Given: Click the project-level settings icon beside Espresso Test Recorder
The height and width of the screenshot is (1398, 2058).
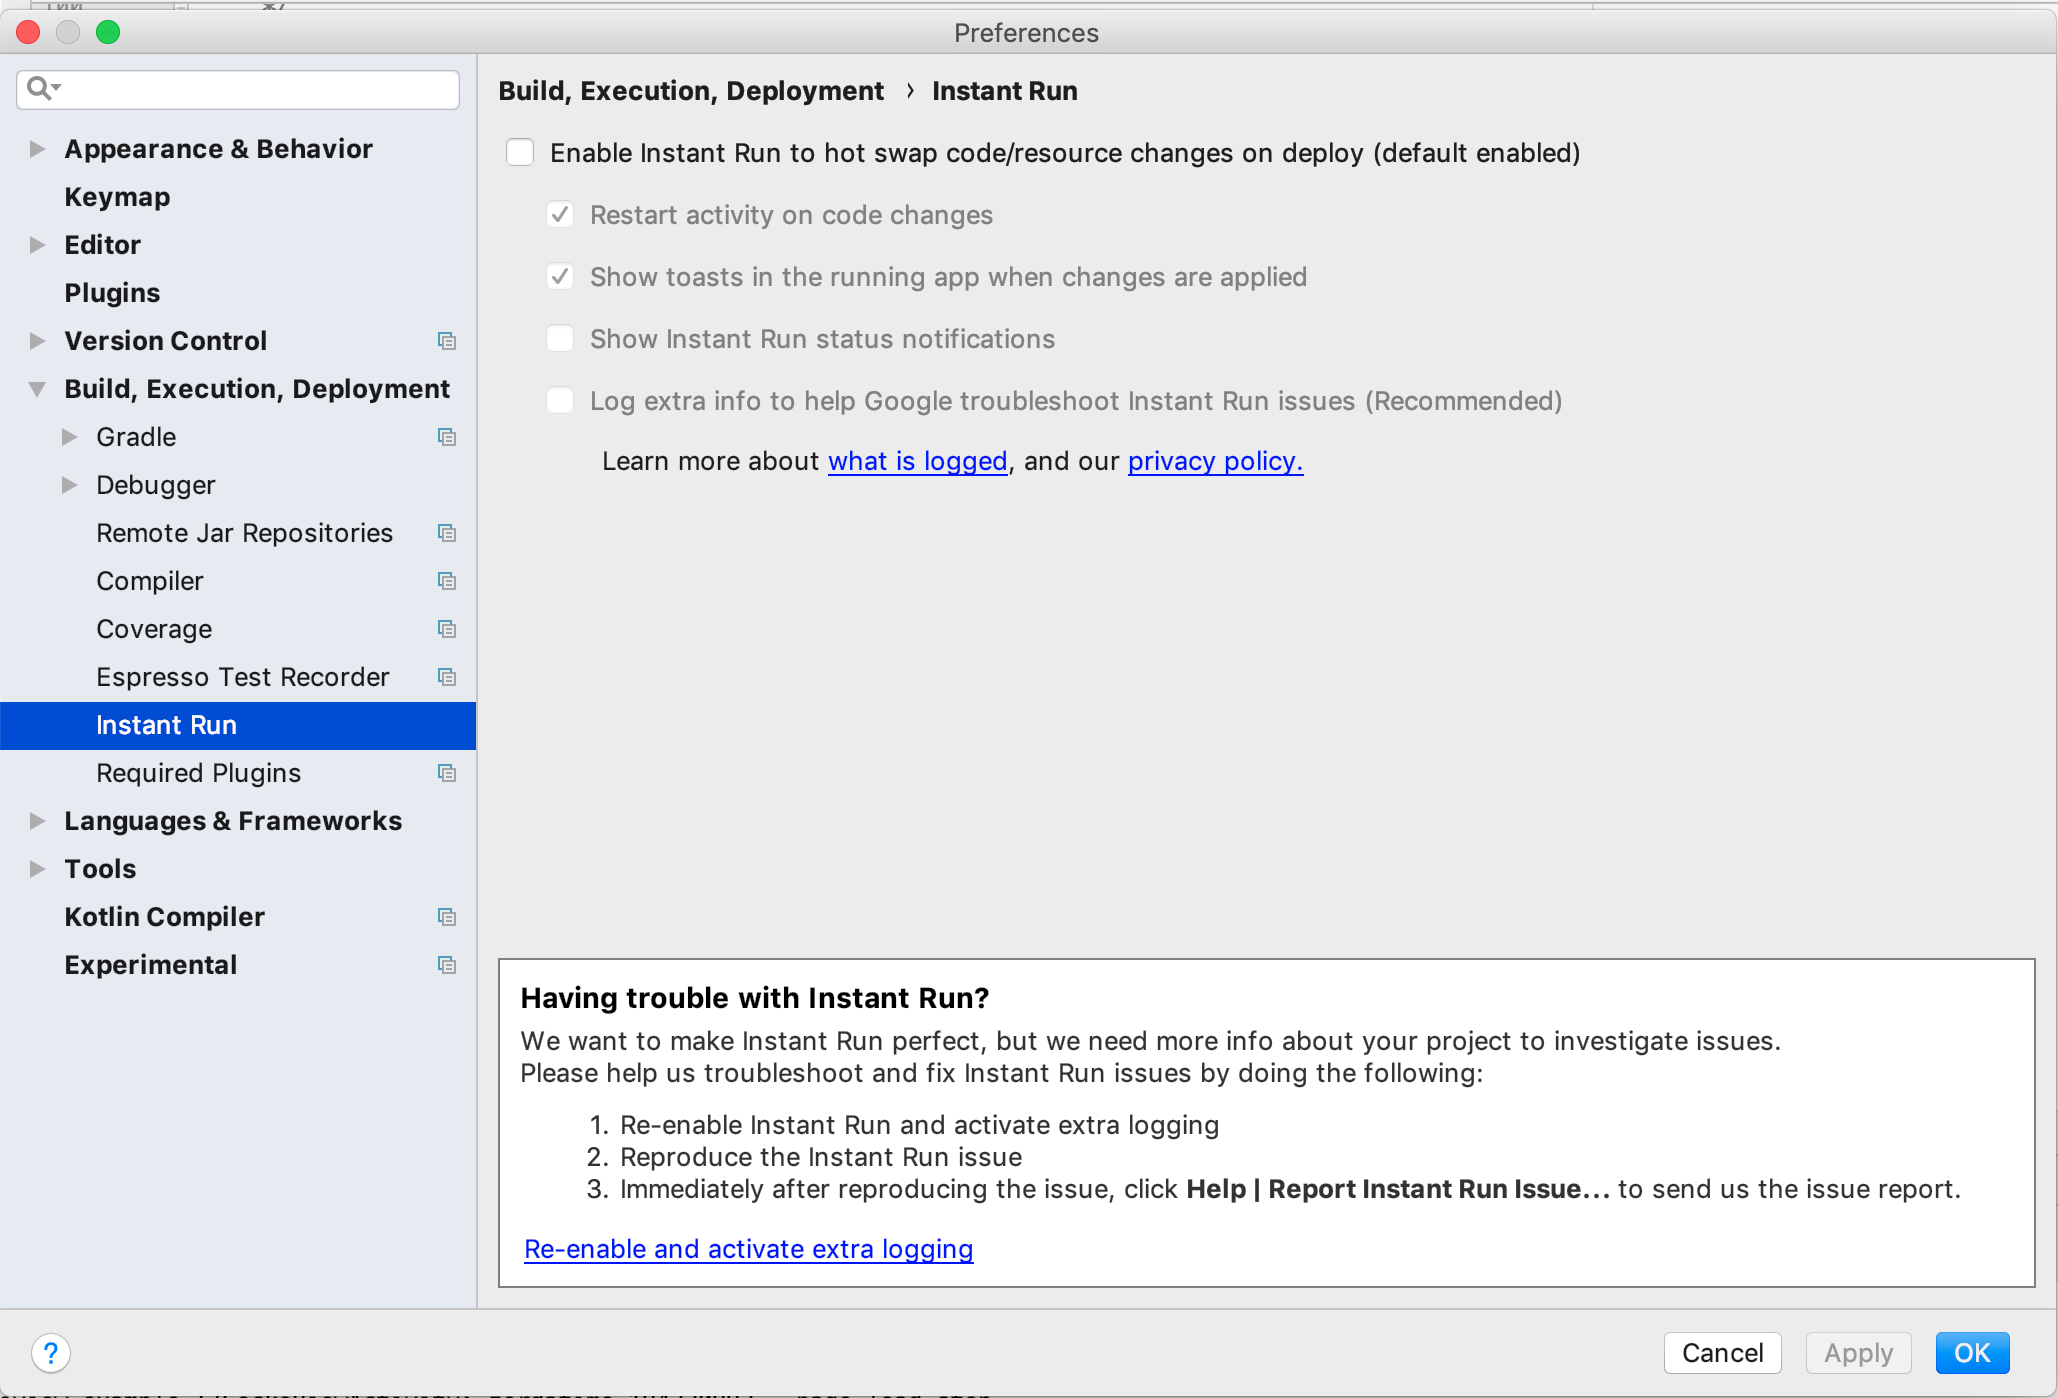Looking at the screenshot, I should click(x=447, y=677).
